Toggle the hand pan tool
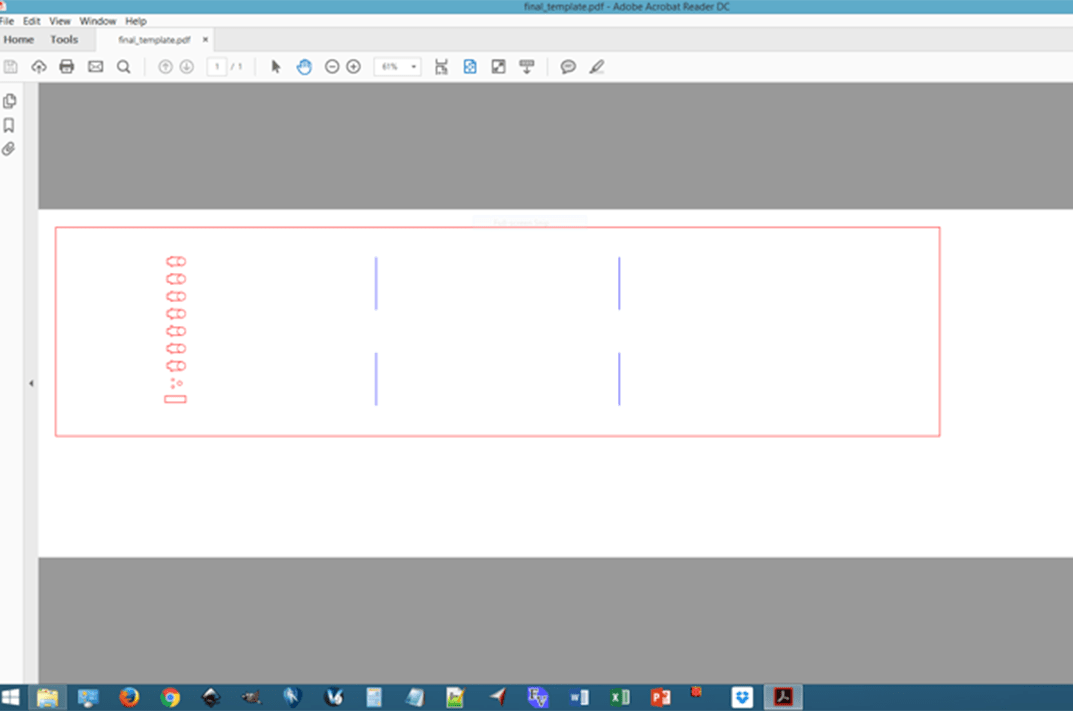The height and width of the screenshot is (711, 1073). tap(304, 67)
